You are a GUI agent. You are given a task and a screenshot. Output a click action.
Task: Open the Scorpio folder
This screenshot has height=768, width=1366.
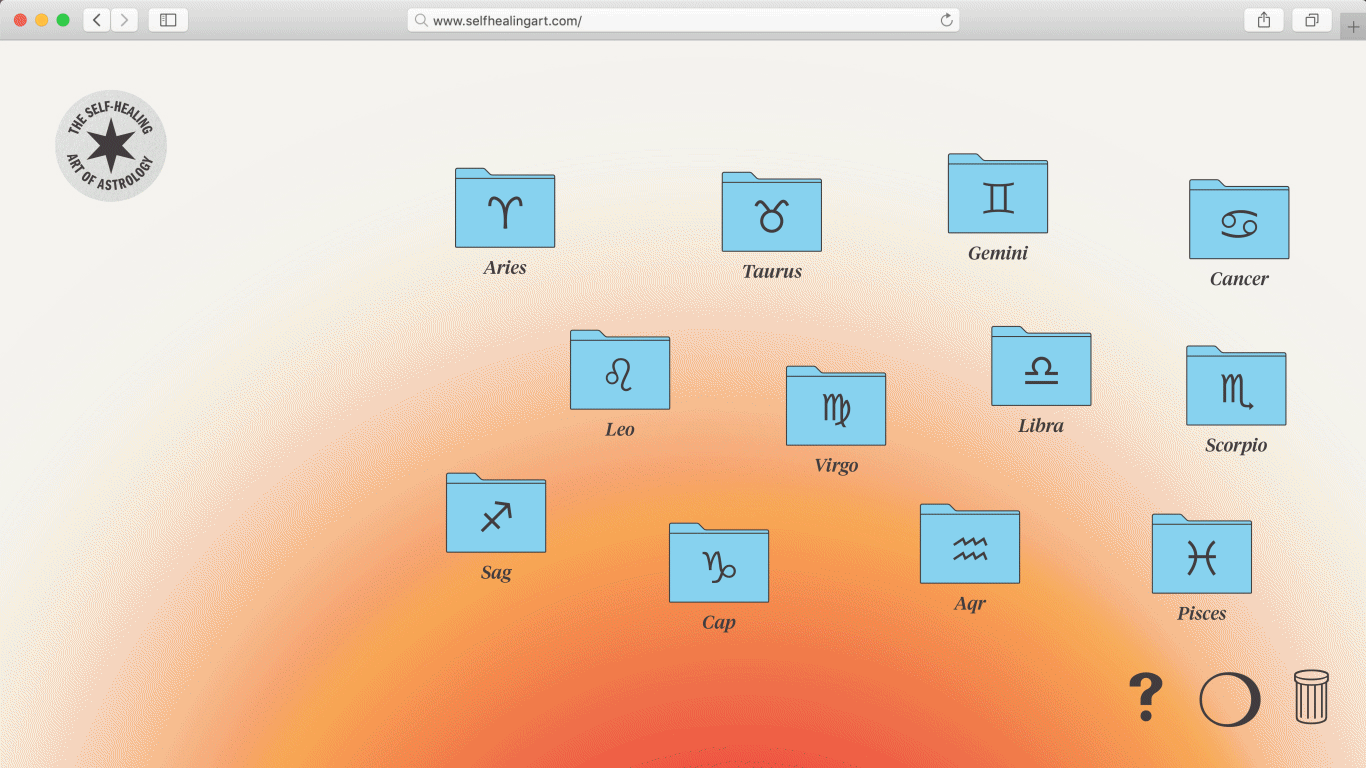click(x=1236, y=386)
